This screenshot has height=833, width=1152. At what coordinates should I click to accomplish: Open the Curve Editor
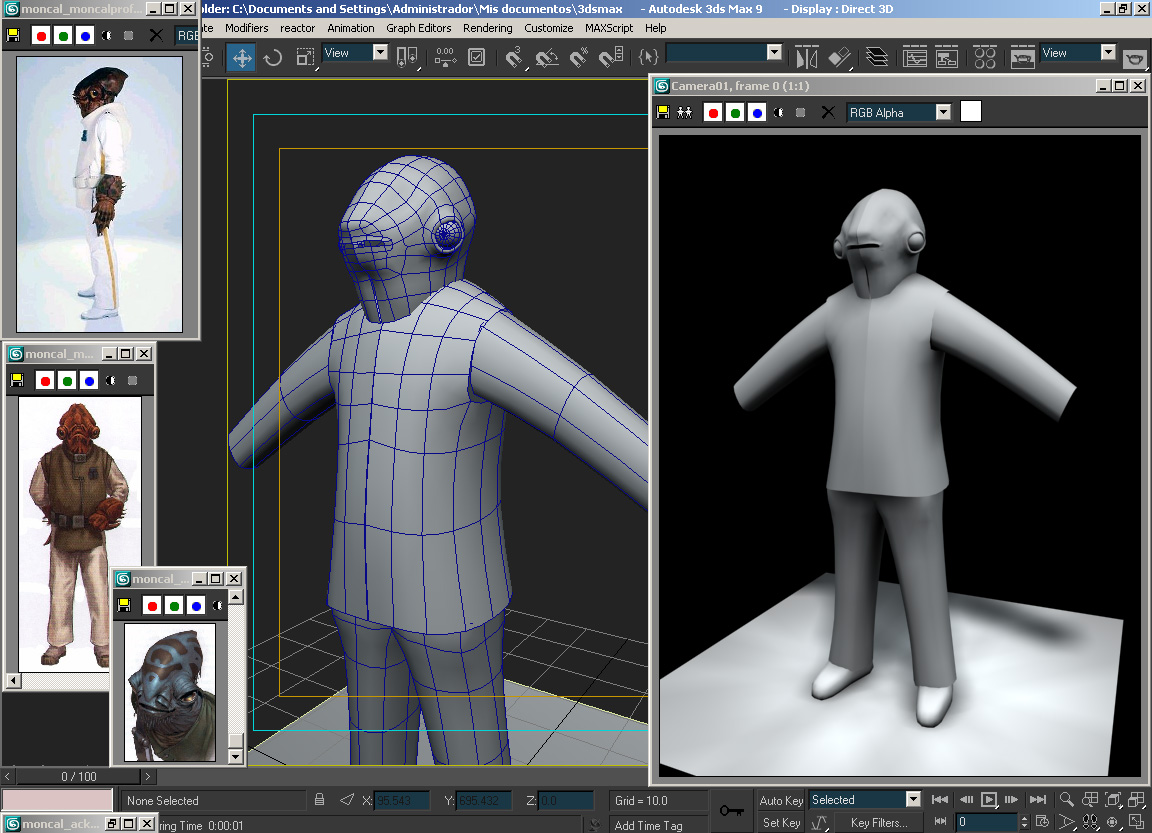[x=915, y=57]
